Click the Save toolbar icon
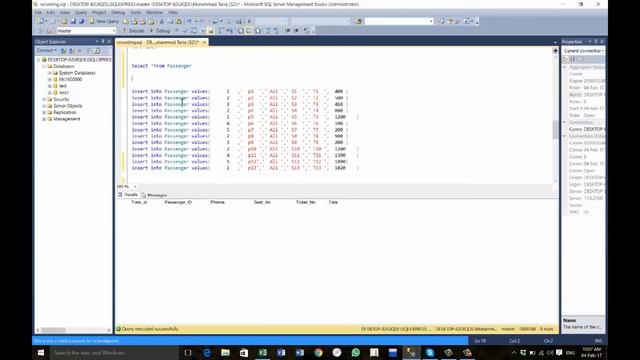 (x=73, y=21)
